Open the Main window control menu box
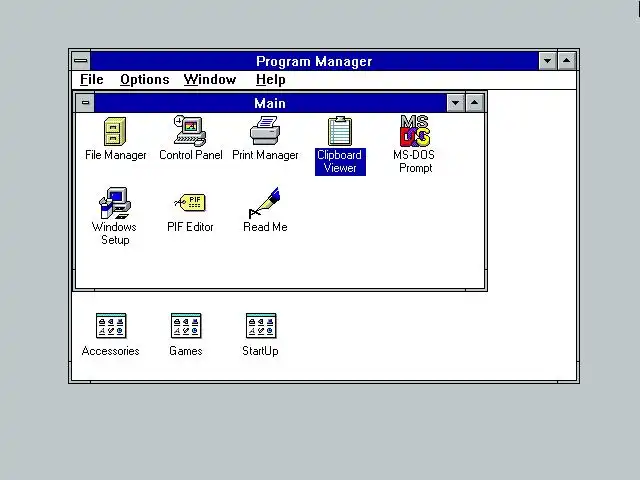This screenshot has height=480, width=640. pyautogui.click(x=85, y=103)
